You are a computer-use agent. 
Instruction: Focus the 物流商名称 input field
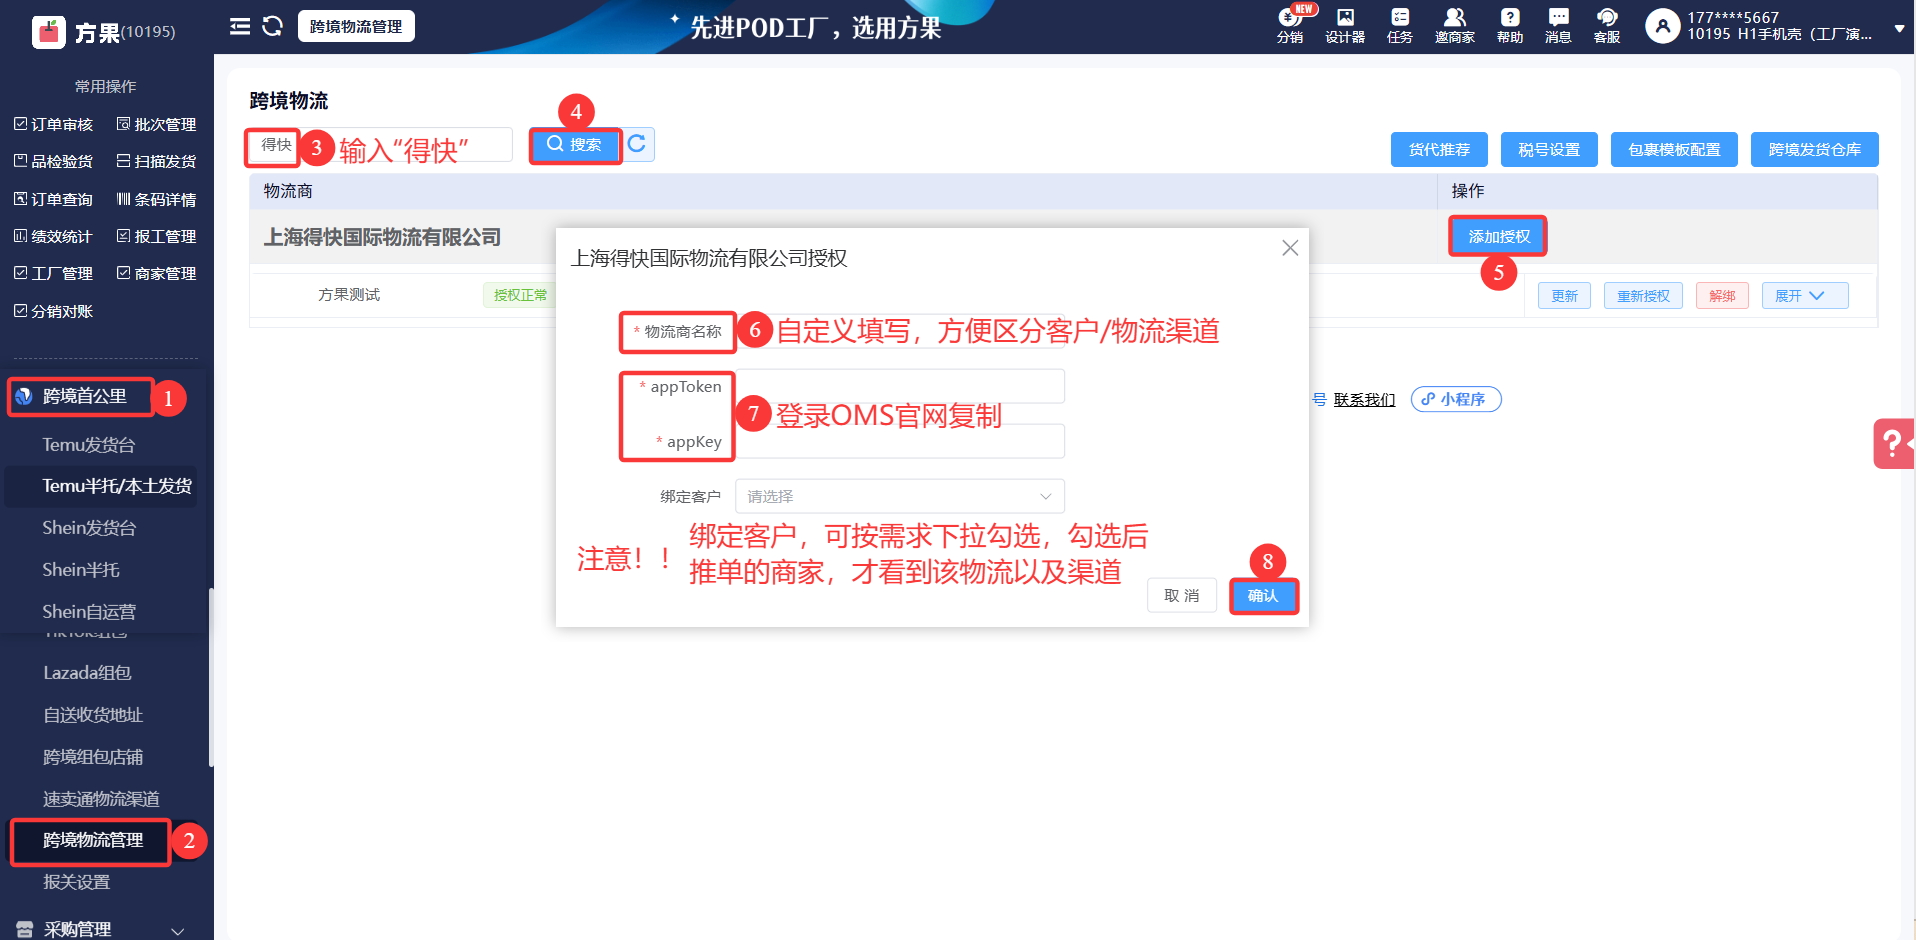coord(899,331)
